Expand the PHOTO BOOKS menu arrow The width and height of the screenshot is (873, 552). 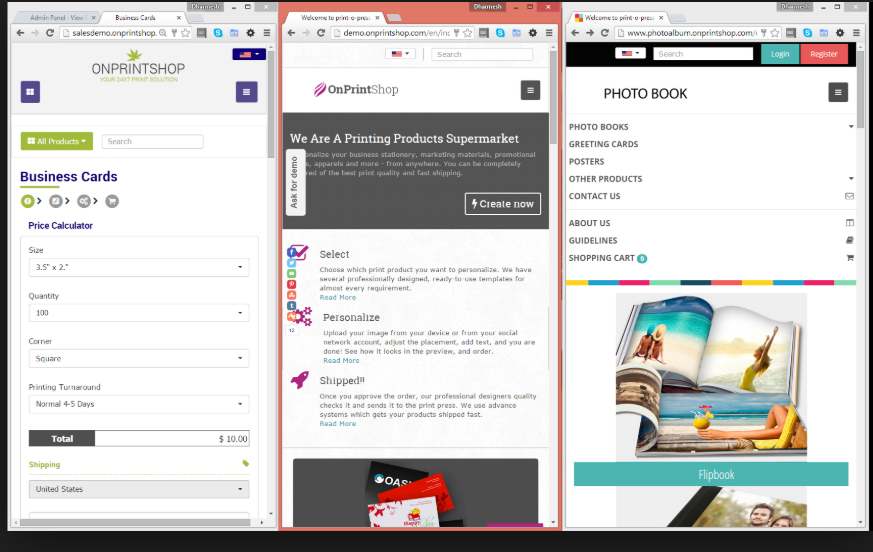pos(851,127)
